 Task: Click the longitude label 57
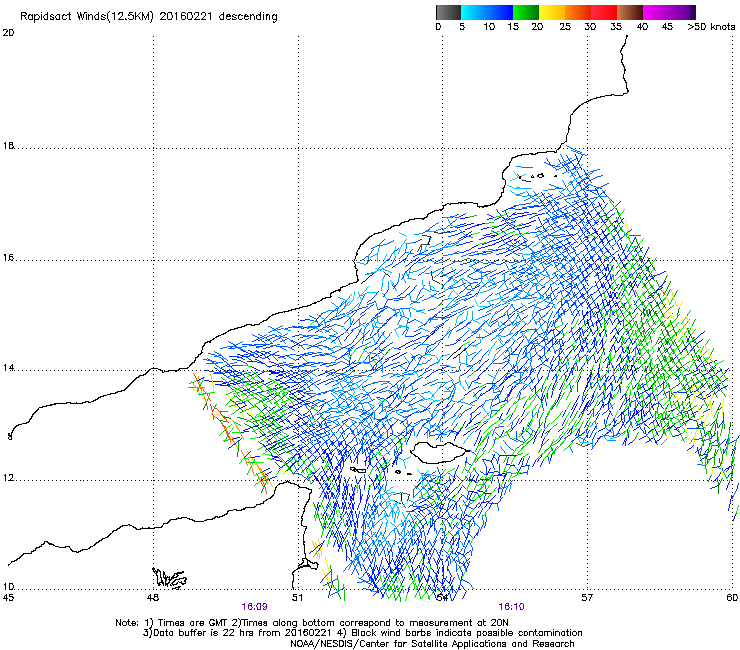coord(587,598)
